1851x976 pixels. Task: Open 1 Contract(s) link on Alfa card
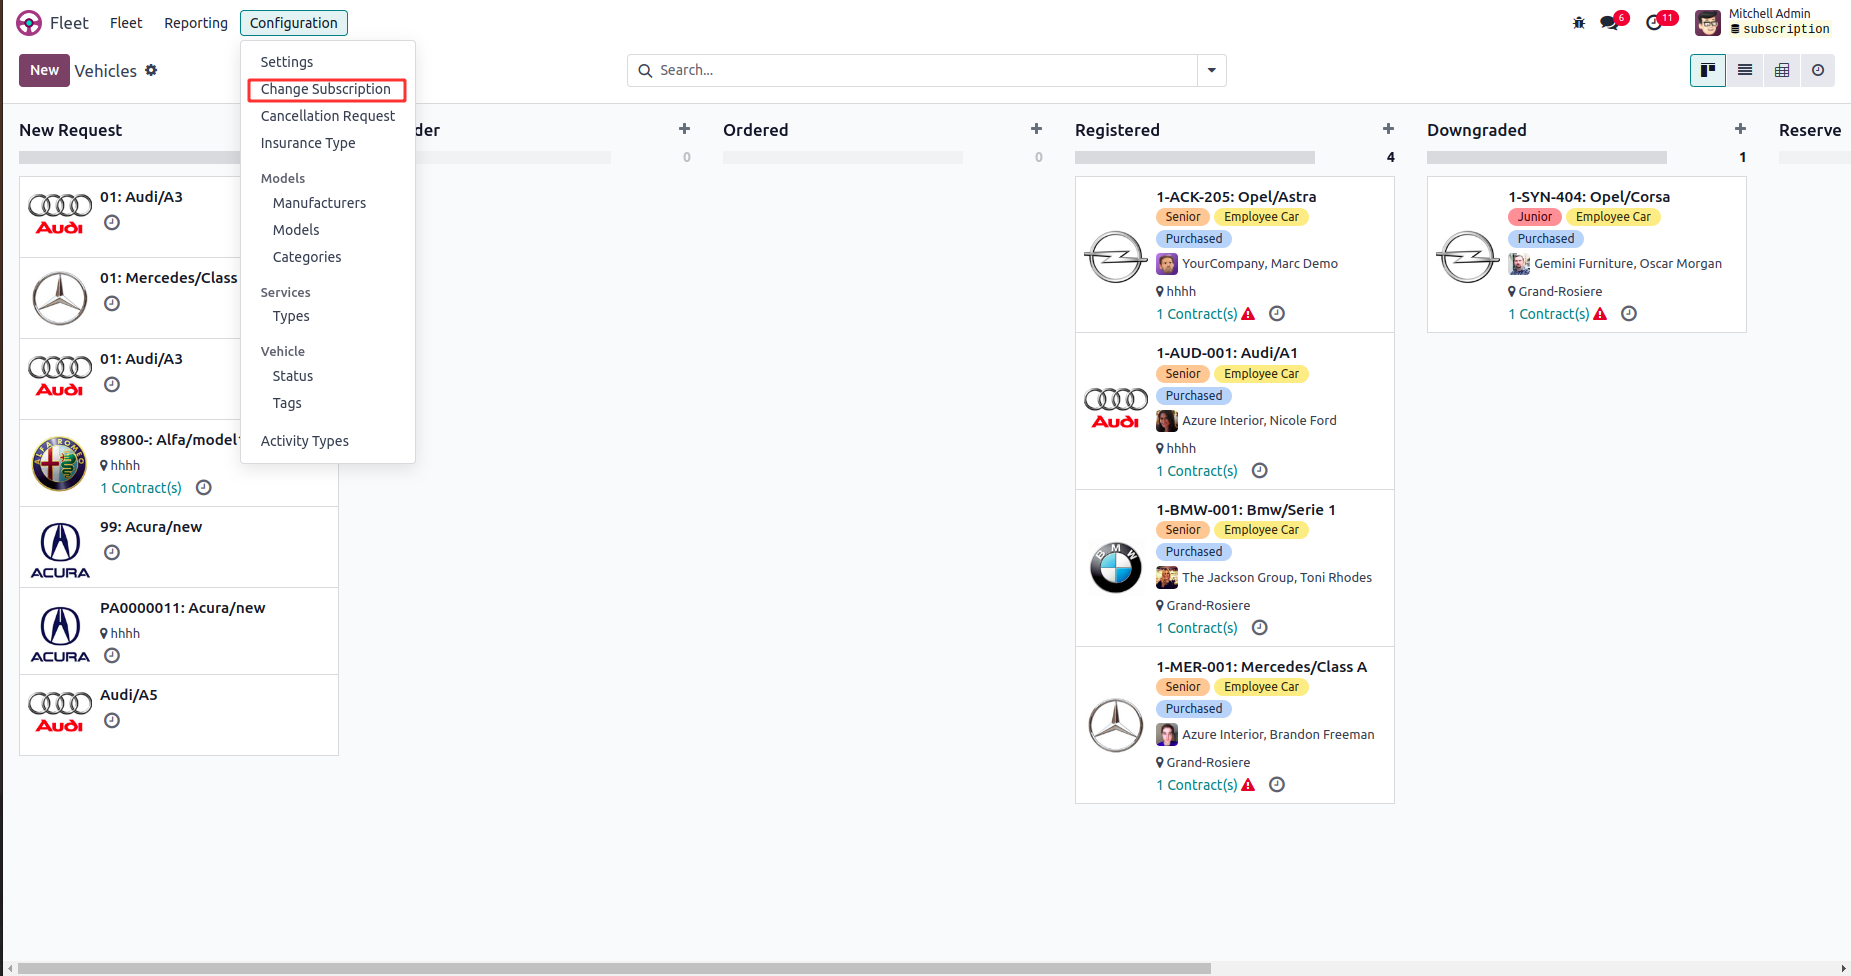141,488
